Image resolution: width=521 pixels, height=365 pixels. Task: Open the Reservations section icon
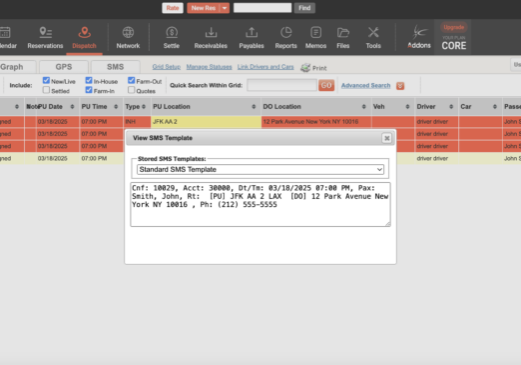pos(45,32)
